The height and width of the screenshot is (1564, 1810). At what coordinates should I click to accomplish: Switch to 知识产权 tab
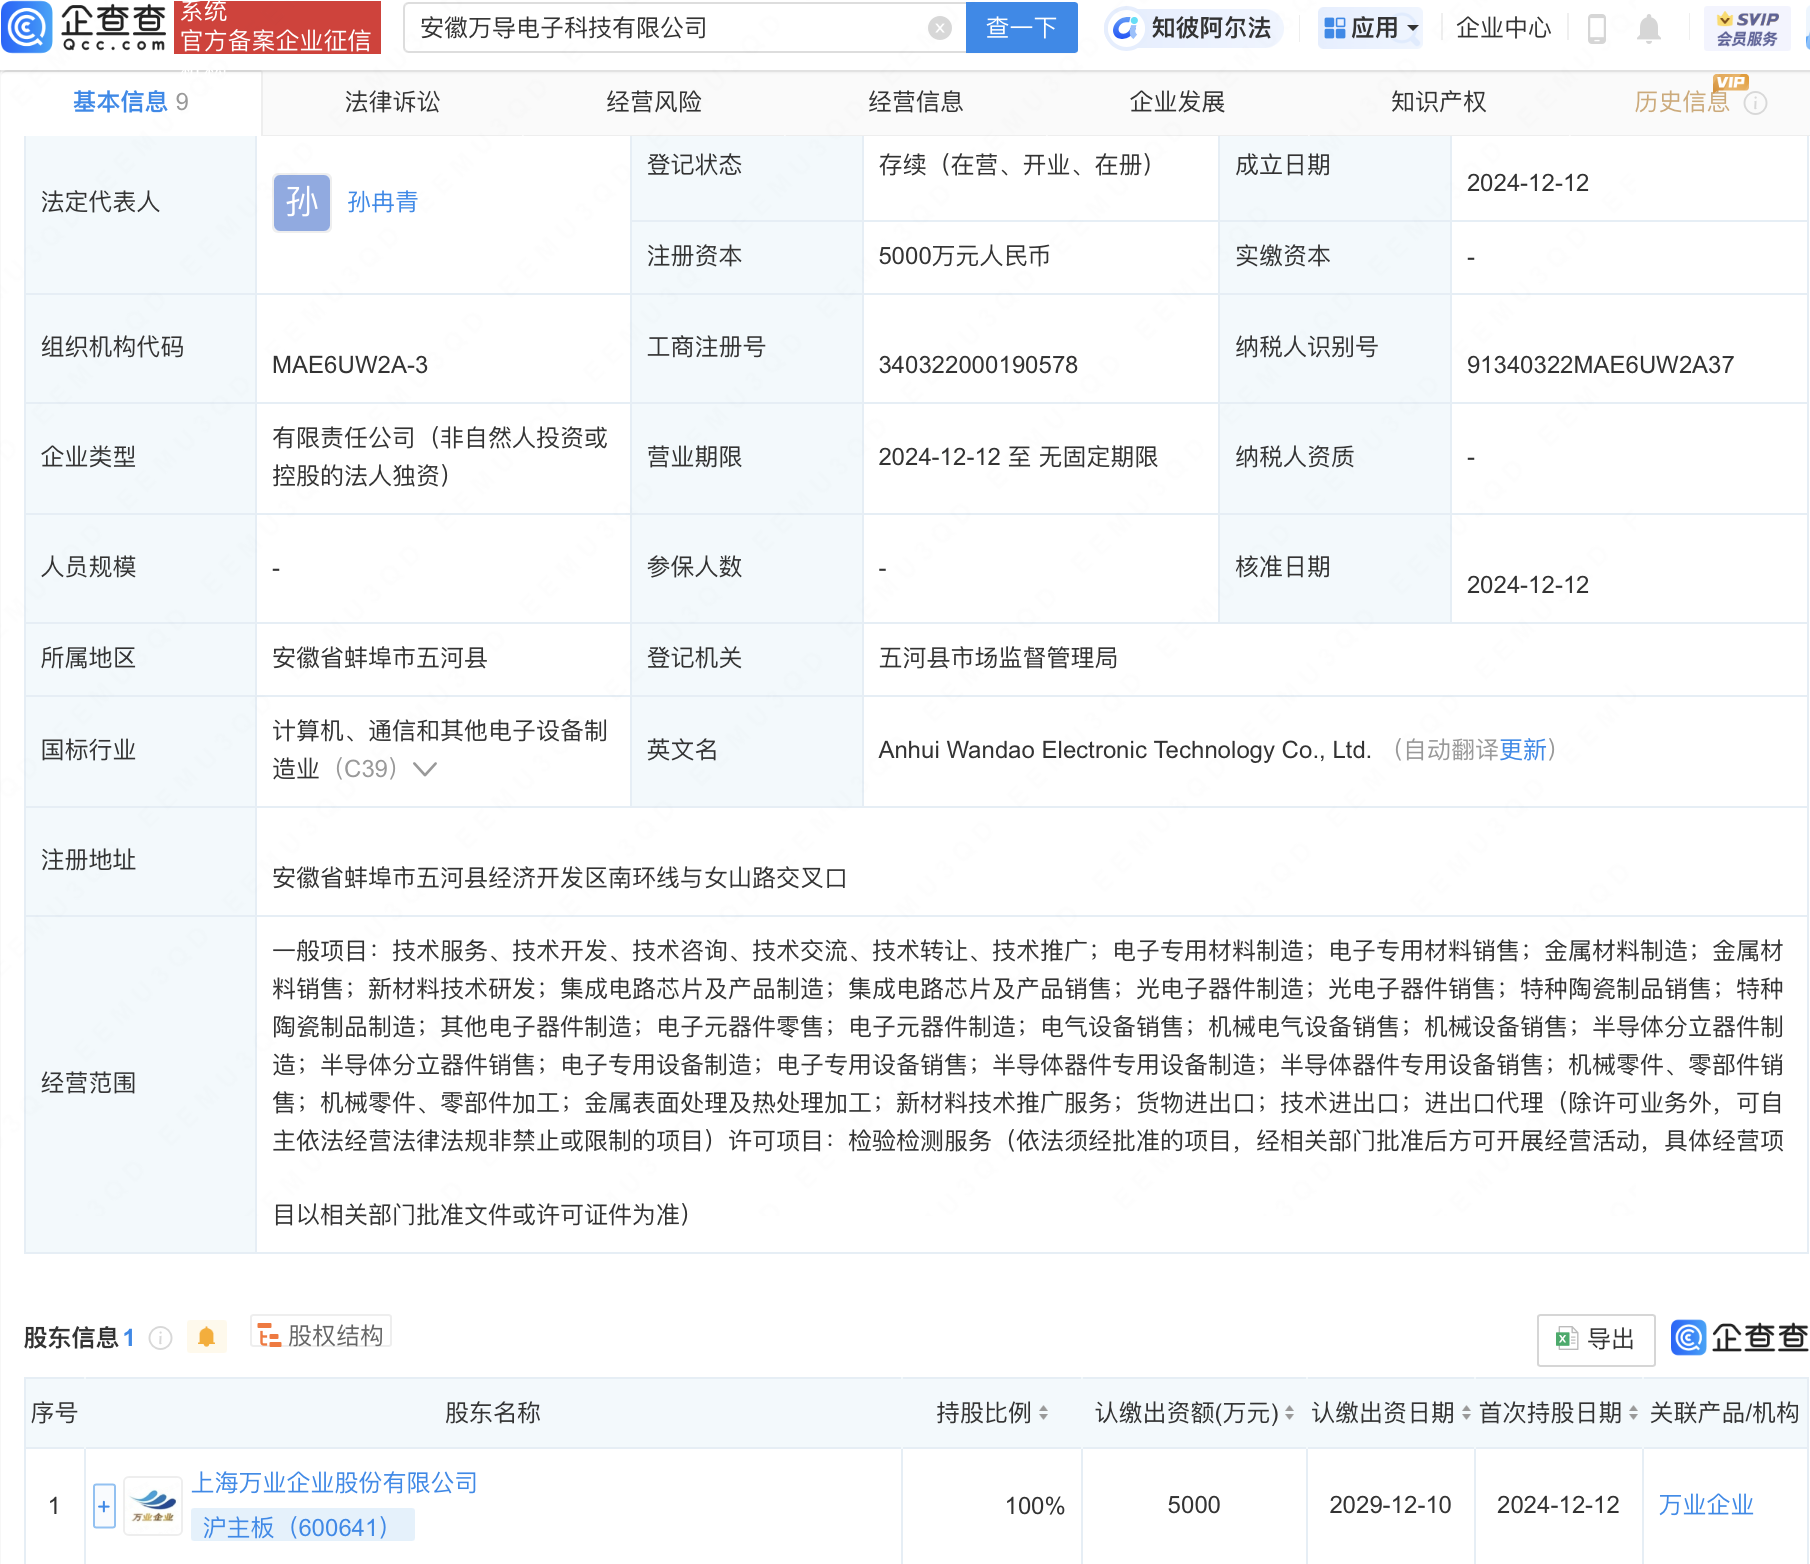click(x=1438, y=102)
